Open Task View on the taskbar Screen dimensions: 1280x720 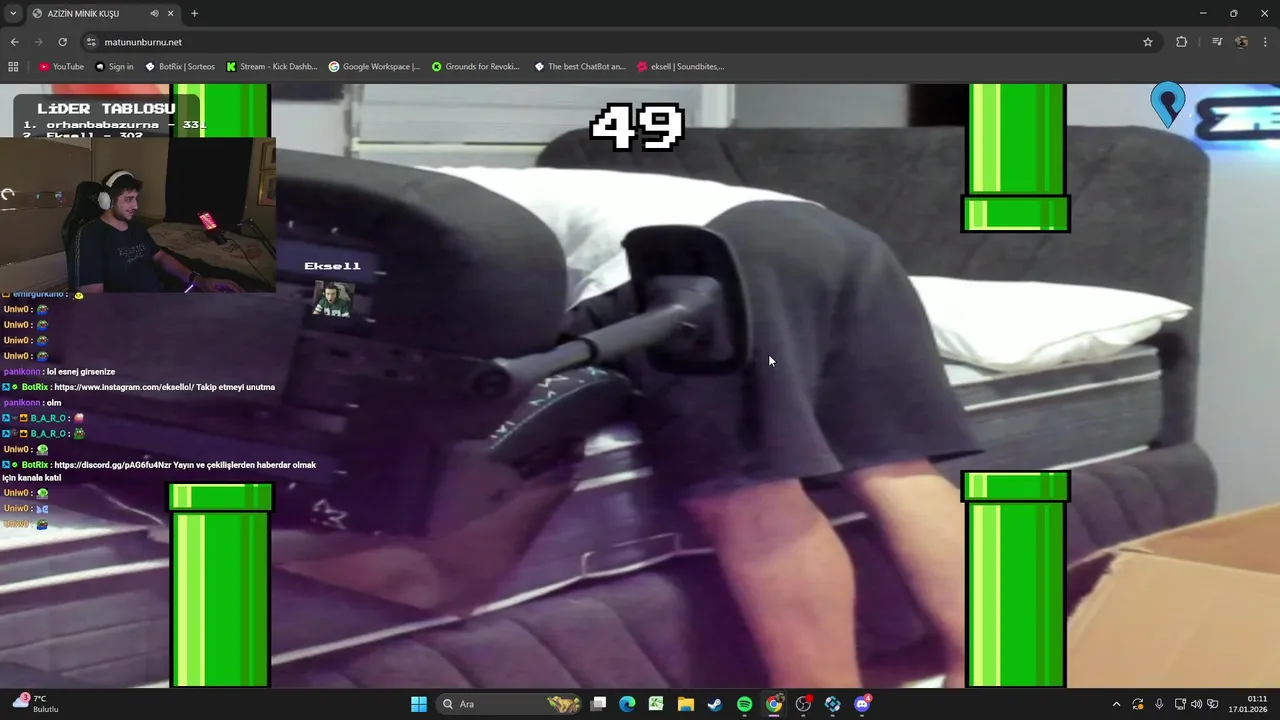pos(598,704)
